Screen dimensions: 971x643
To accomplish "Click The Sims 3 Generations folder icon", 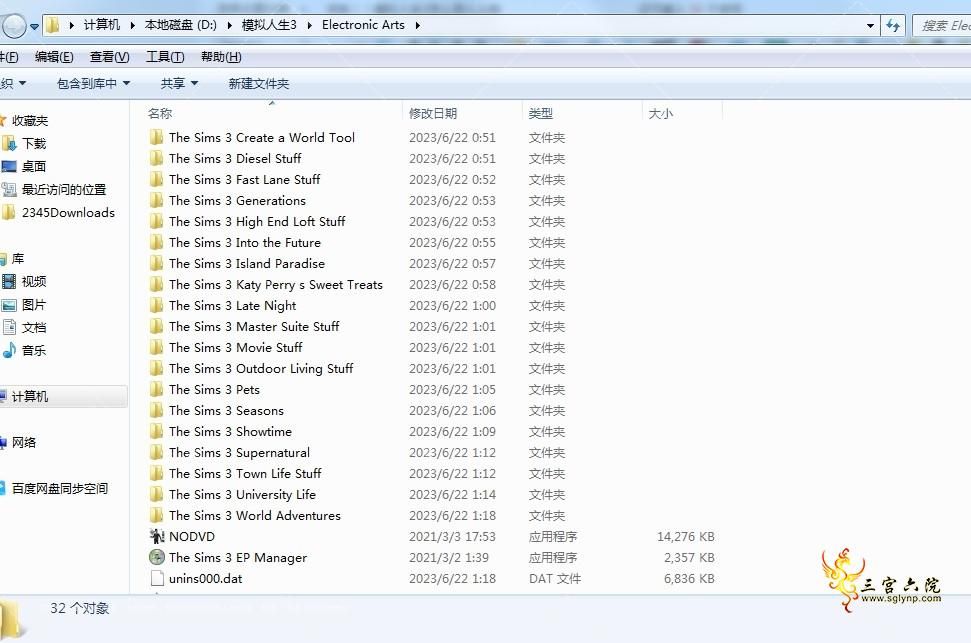I will click(x=157, y=200).
